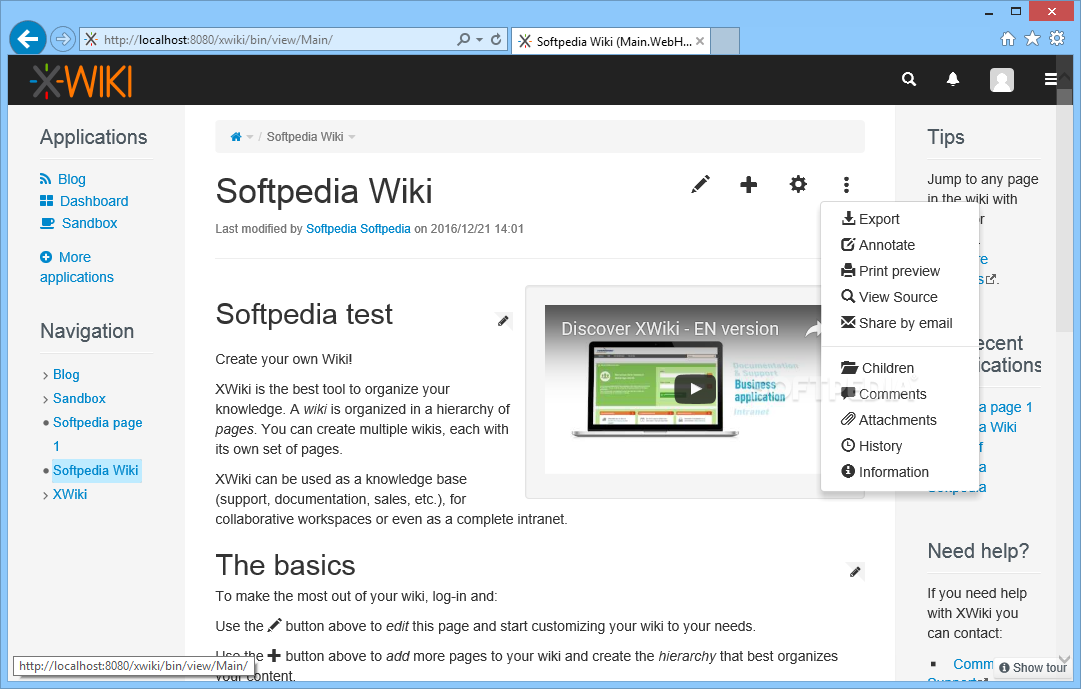
Task: Open the user avatar menu
Action: [x=1002, y=80]
